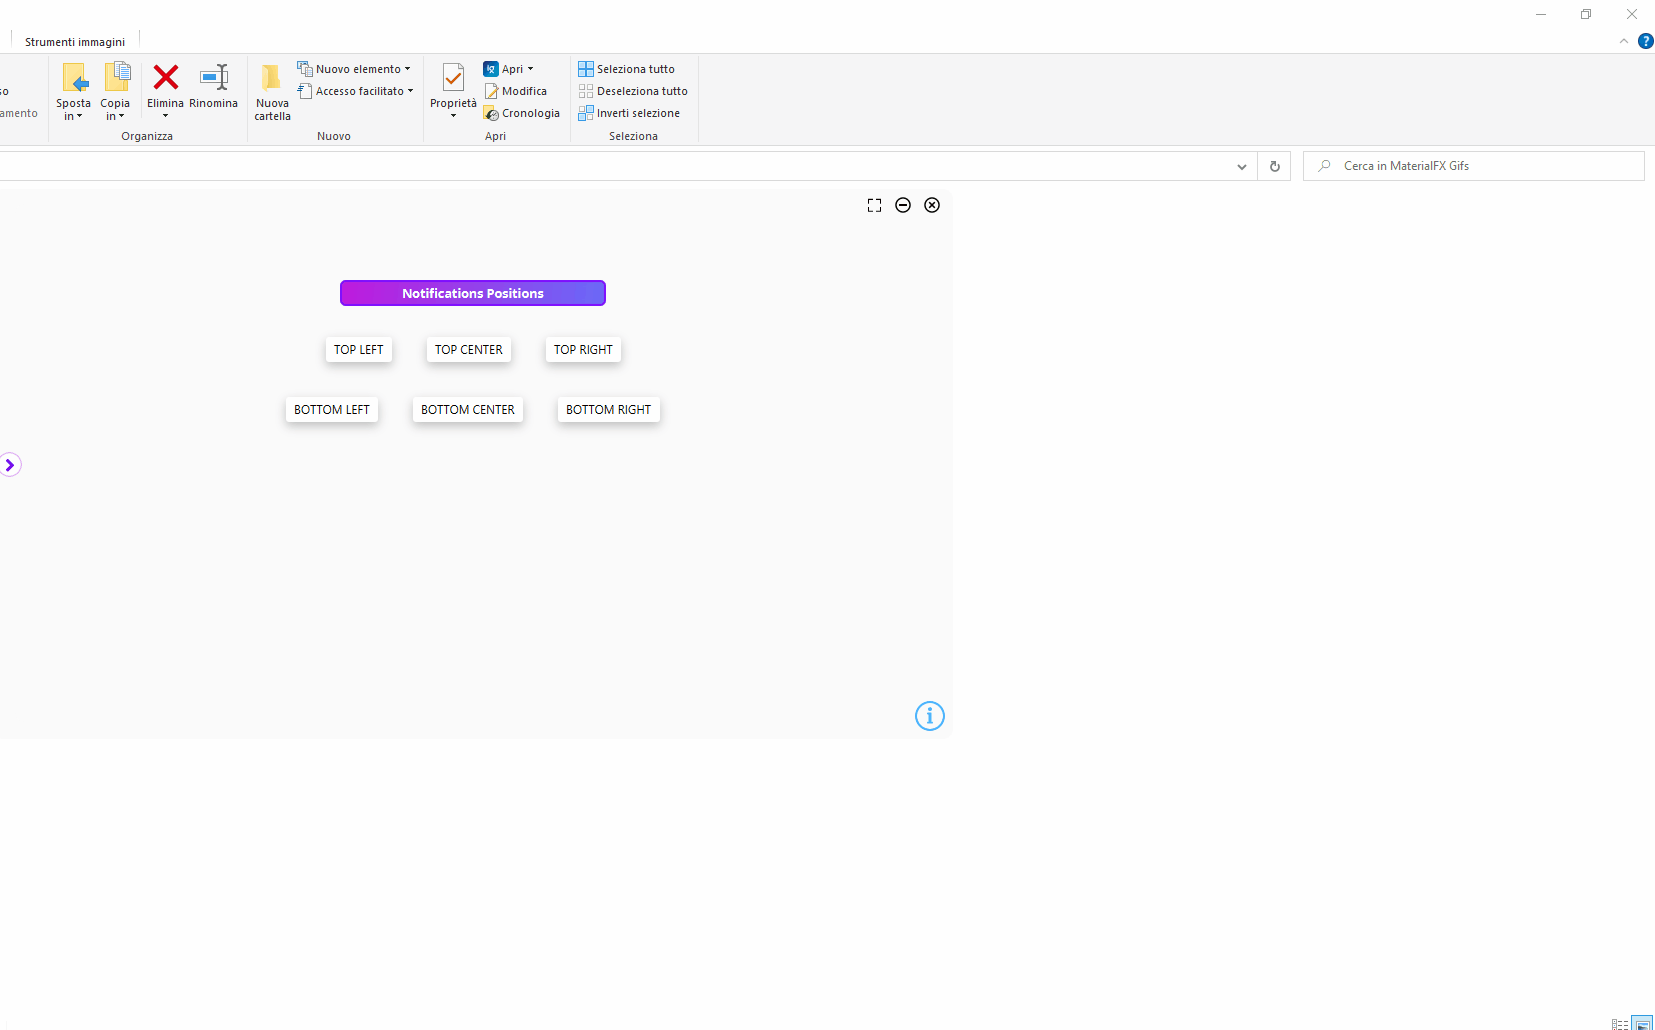
Task: Click the preview fullscreen brackets icon
Action: point(874,205)
